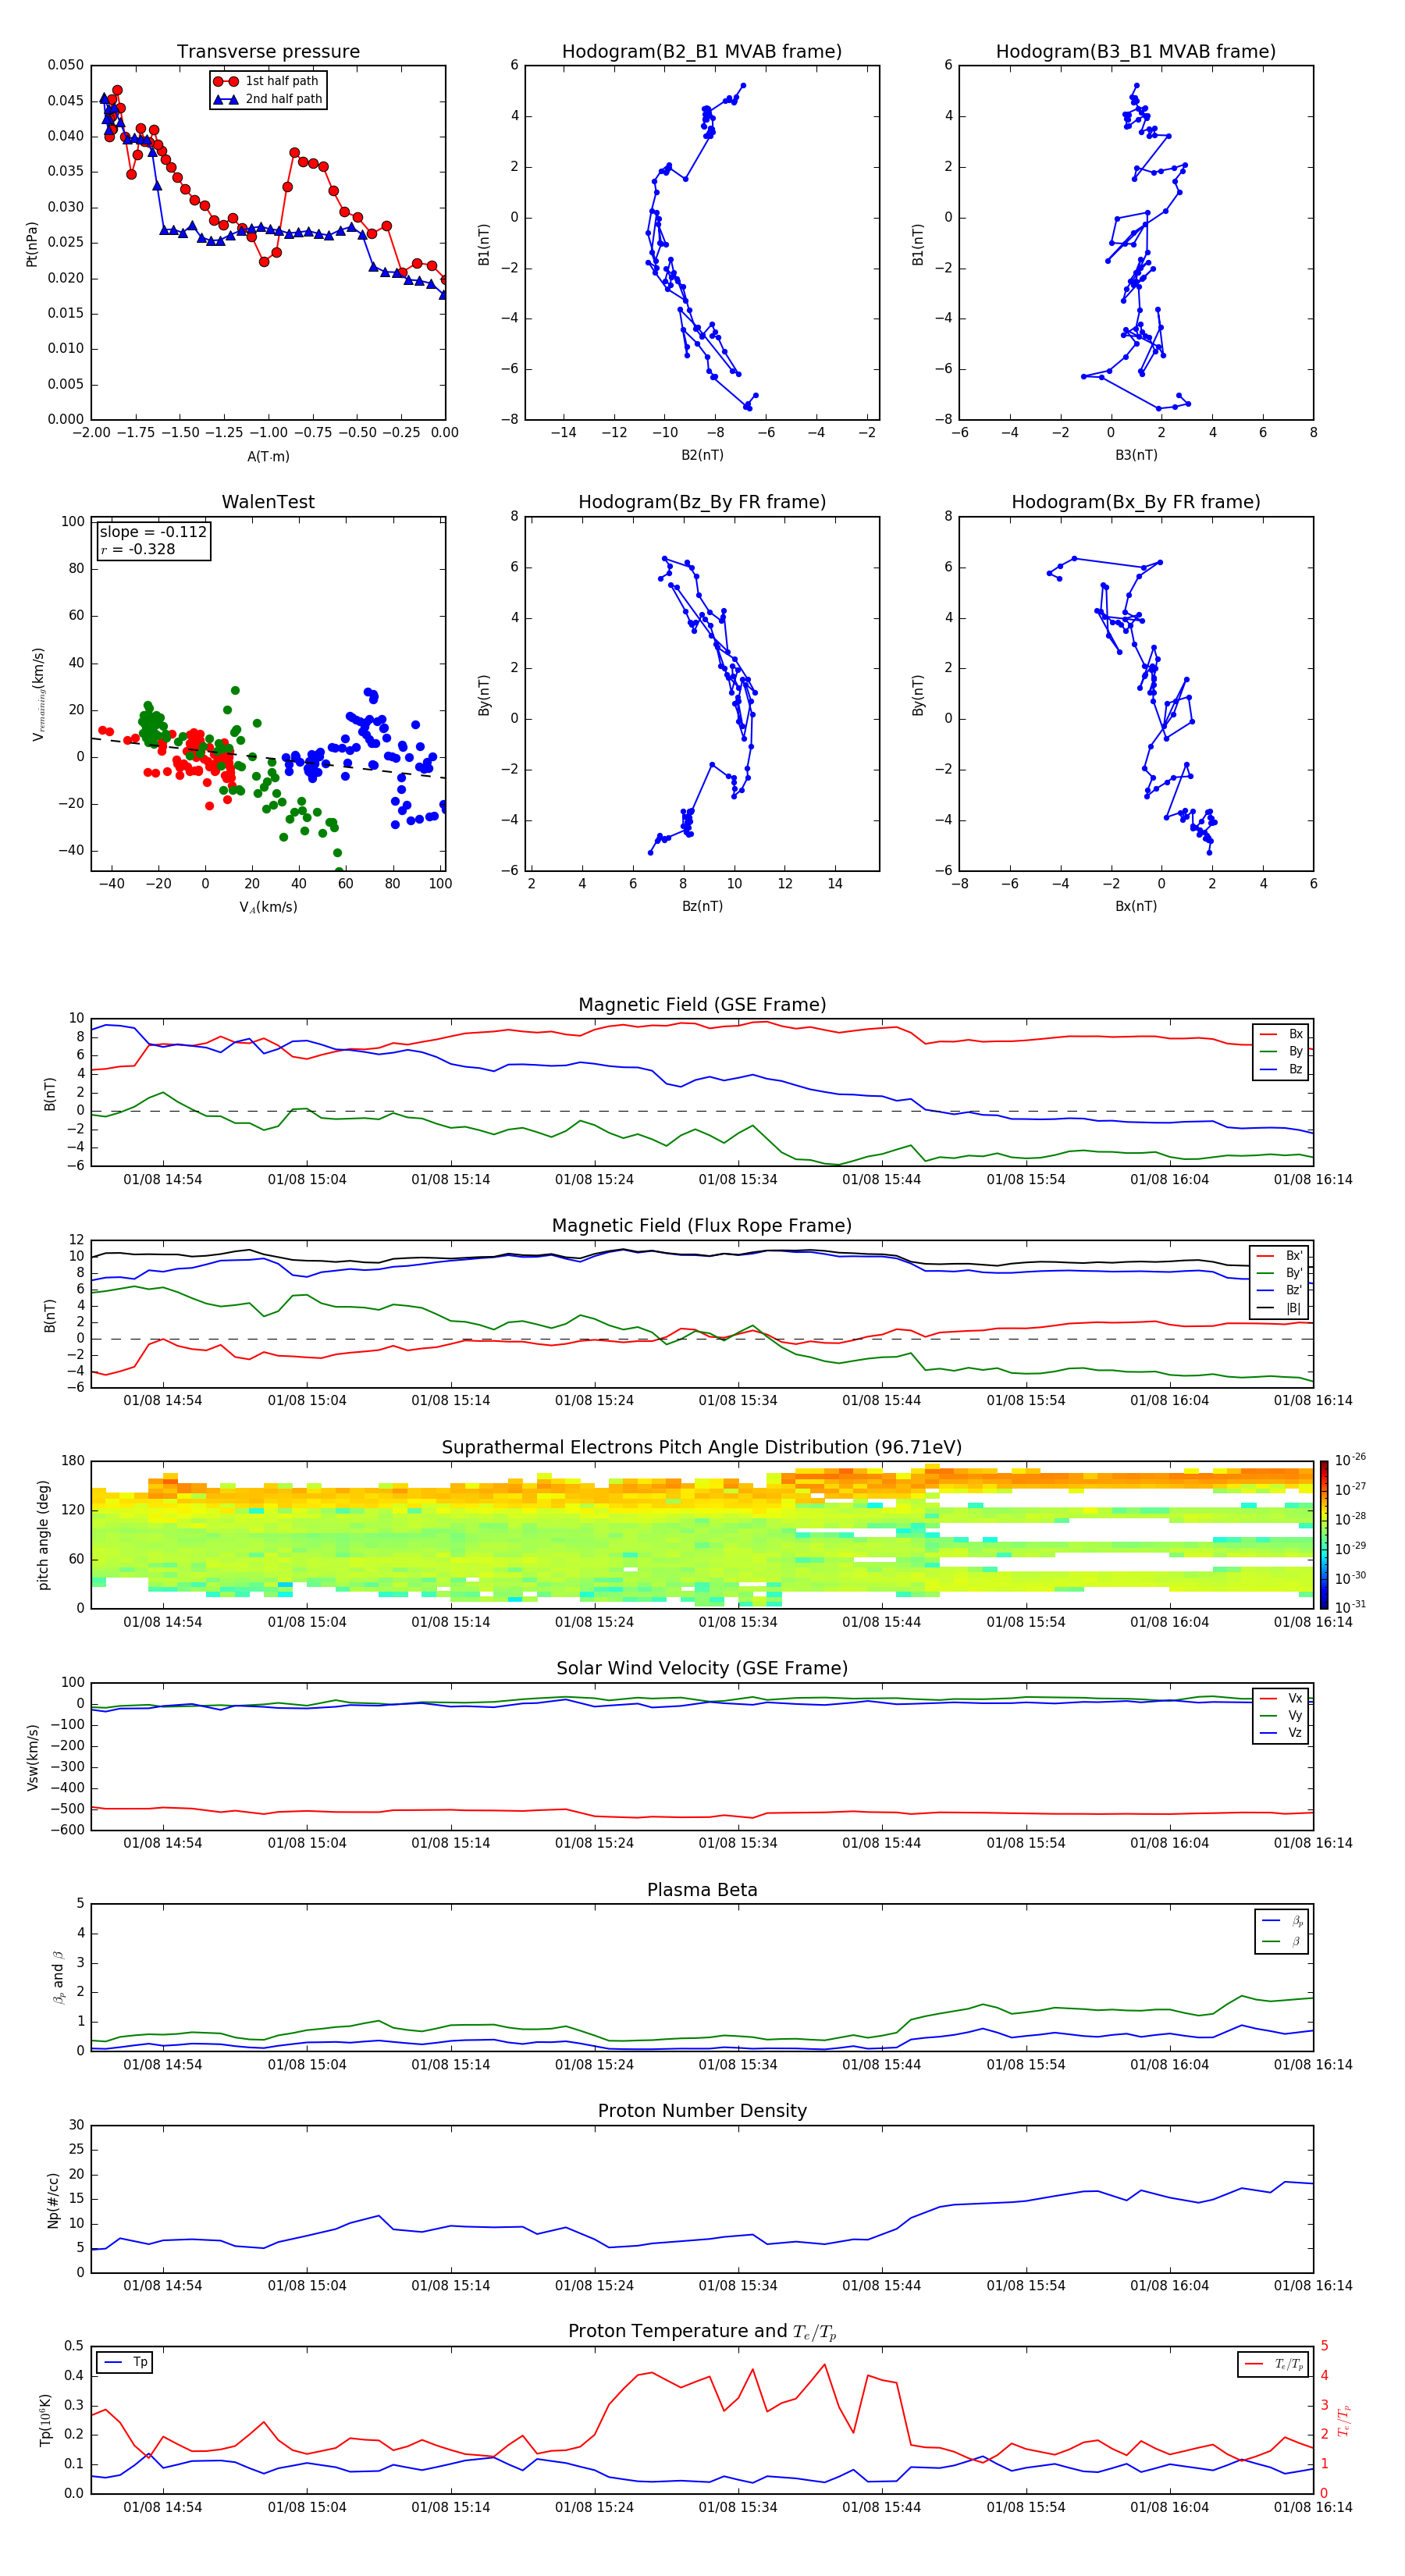Click the "Bx(nT)" x-axis label
Viewport: 1405px width, 2576px height.
tap(1136, 906)
